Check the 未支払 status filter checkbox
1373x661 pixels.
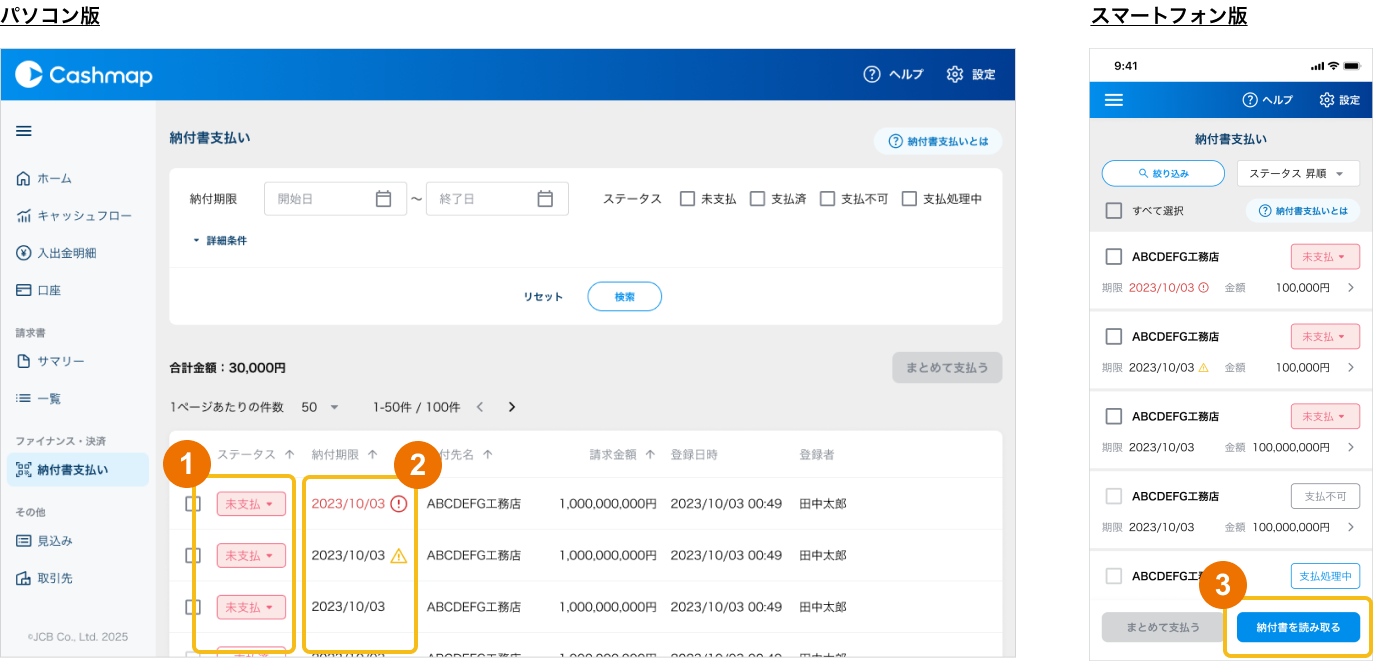[687, 199]
